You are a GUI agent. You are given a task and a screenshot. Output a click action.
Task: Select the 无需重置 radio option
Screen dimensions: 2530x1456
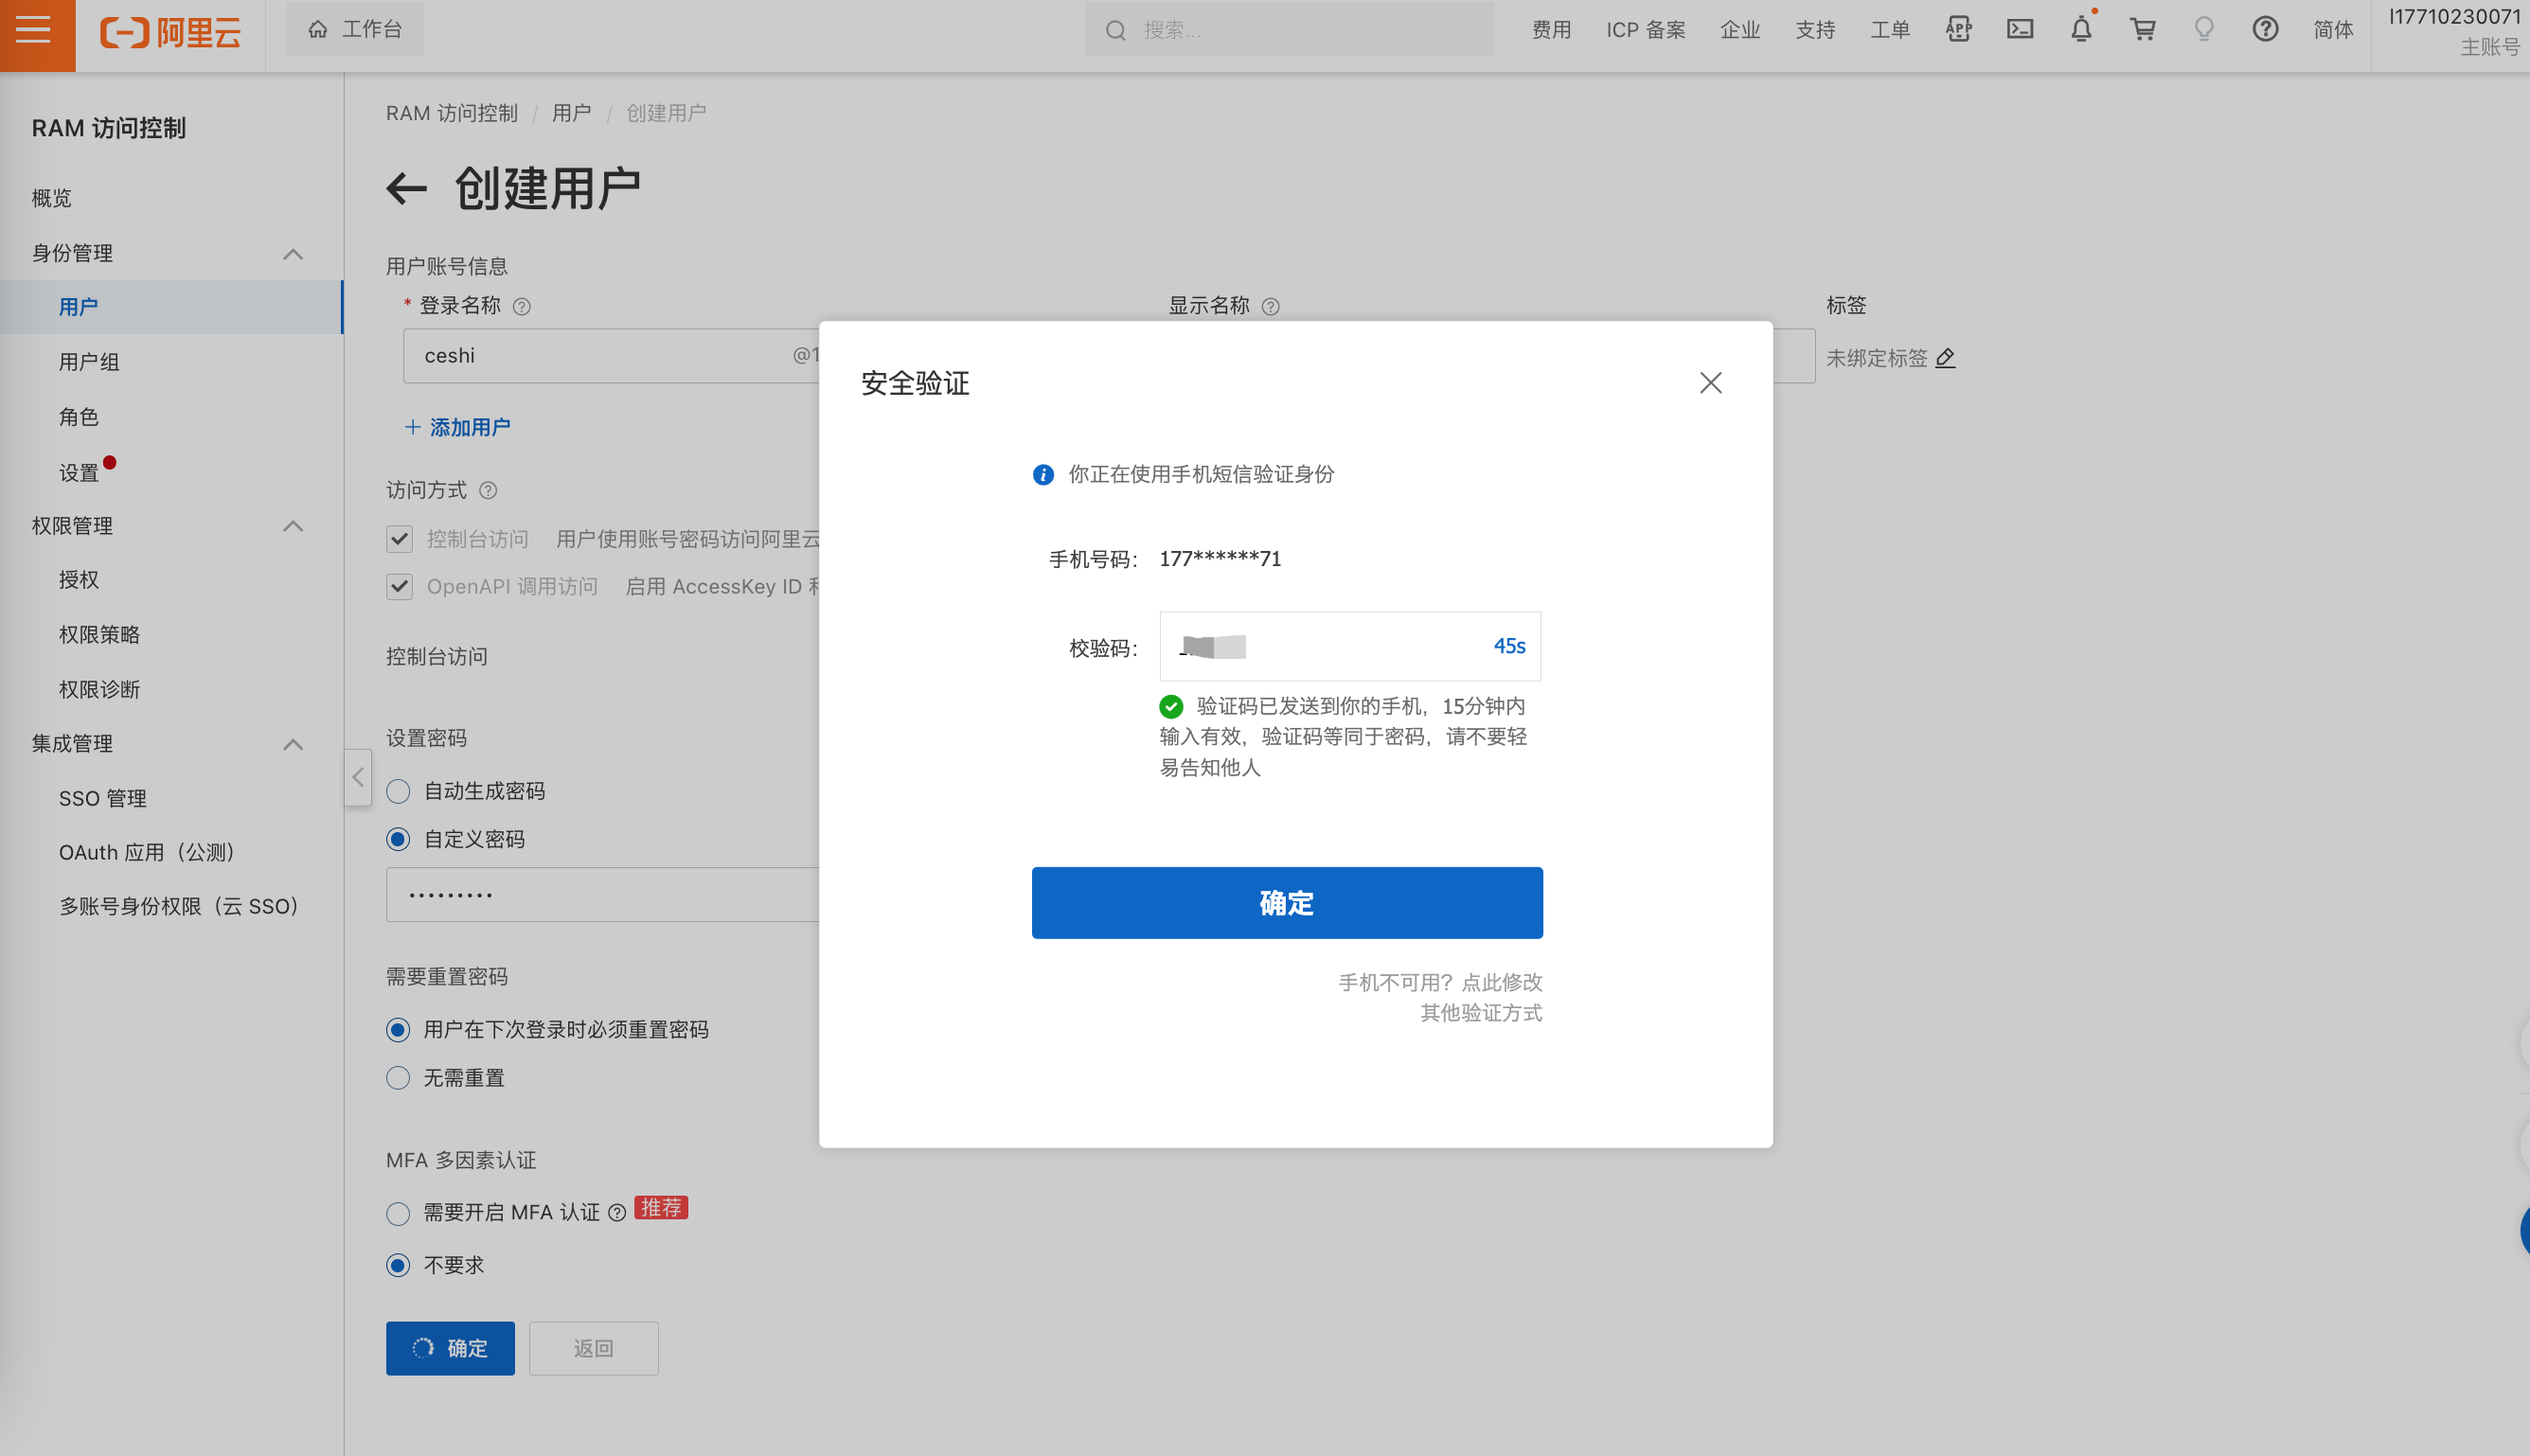[x=398, y=1077]
